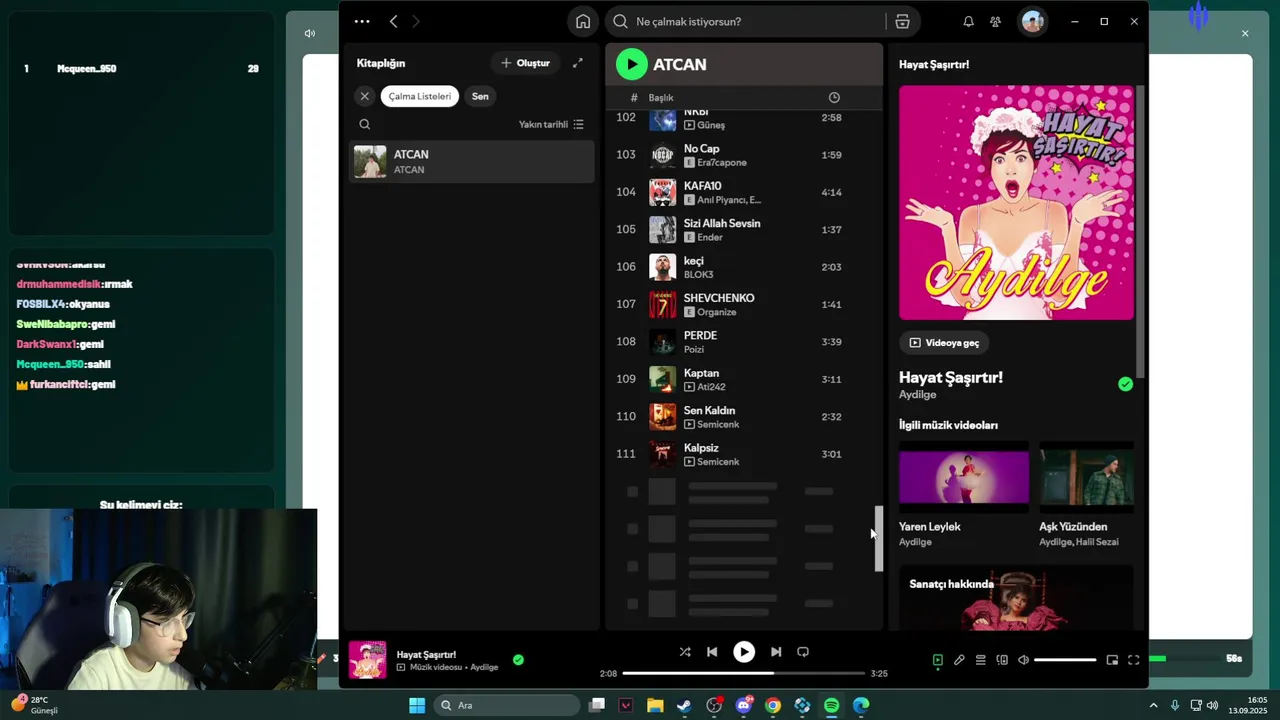Expand the Kitaplığın library panel
This screenshot has height=720, width=1280.
point(577,63)
